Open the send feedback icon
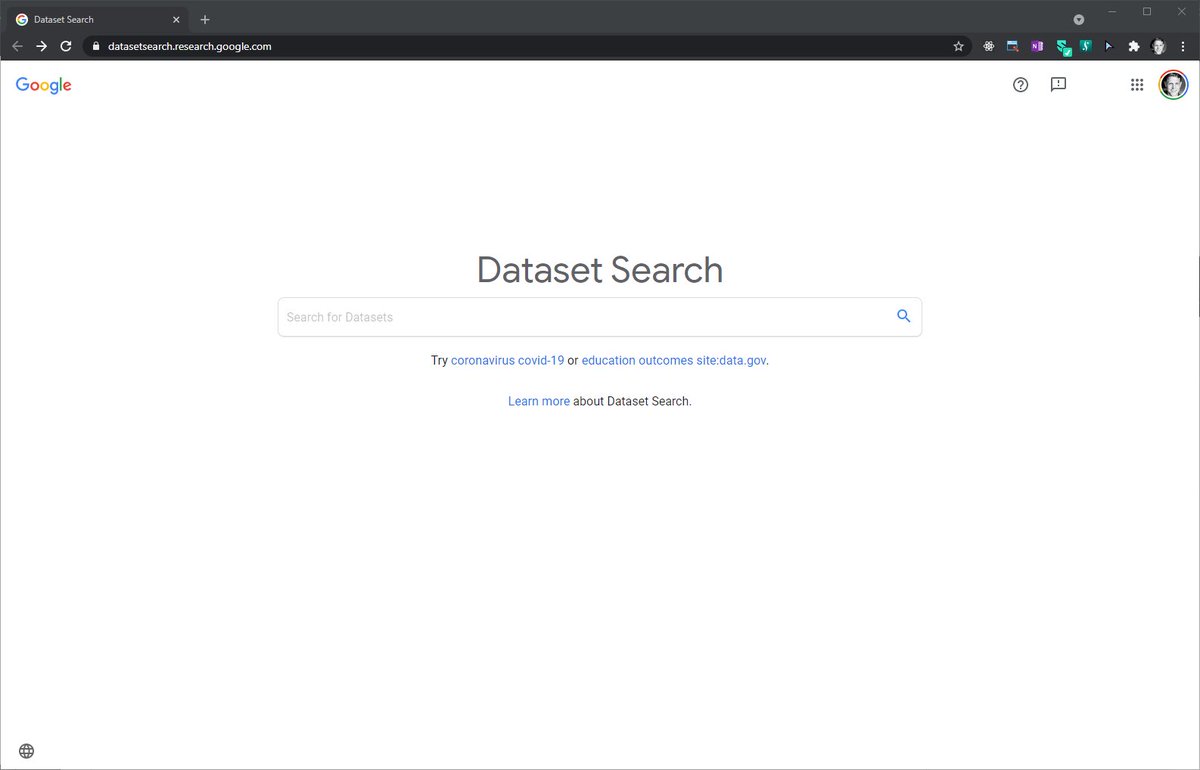1200x770 pixels. click(1058, 85)
